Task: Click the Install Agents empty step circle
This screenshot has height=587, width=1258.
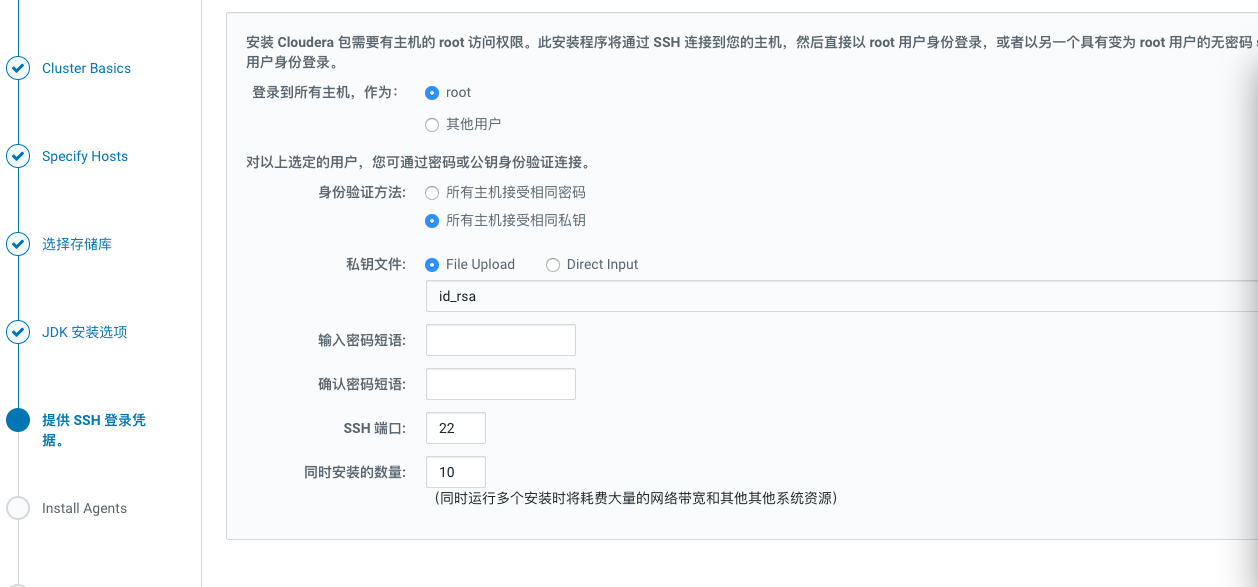Action: pyautogui.click(x=18, y=508)
